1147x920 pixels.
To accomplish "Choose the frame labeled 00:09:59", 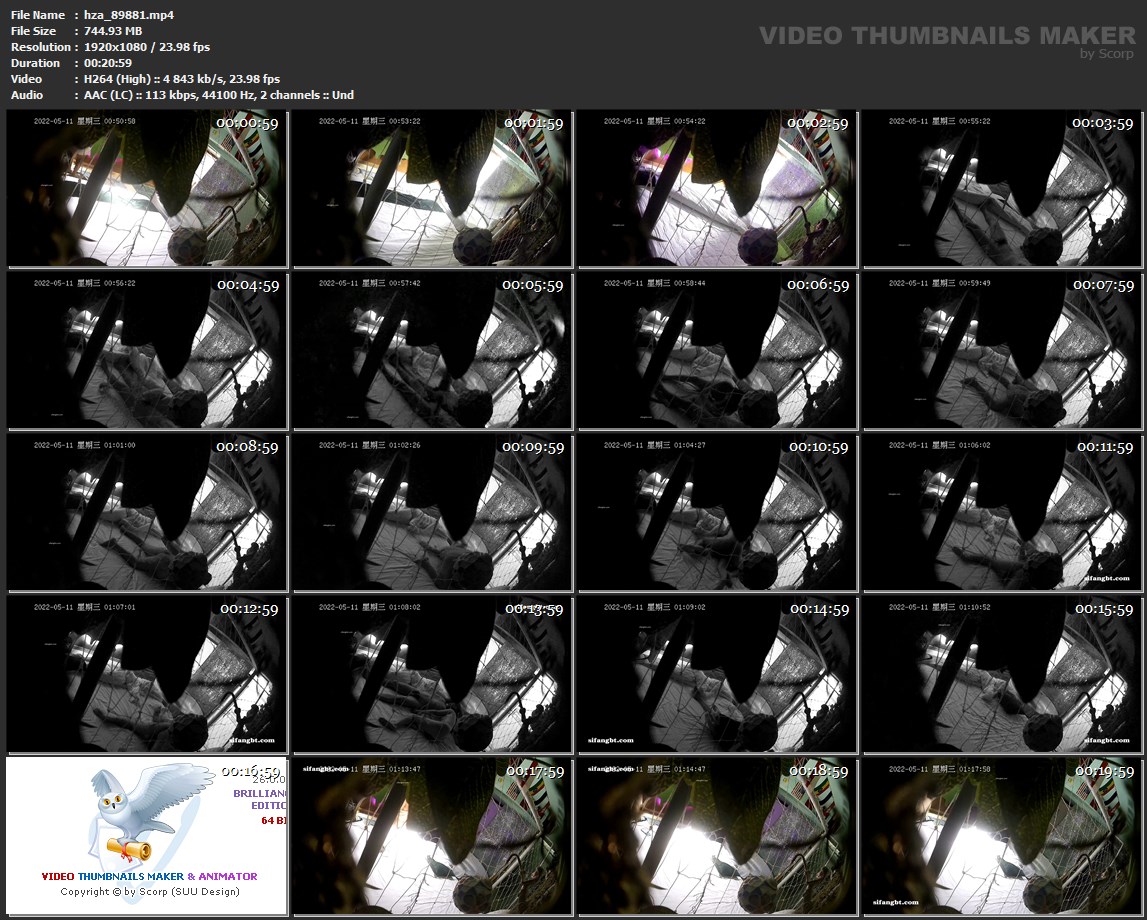I will click(432, 513).
